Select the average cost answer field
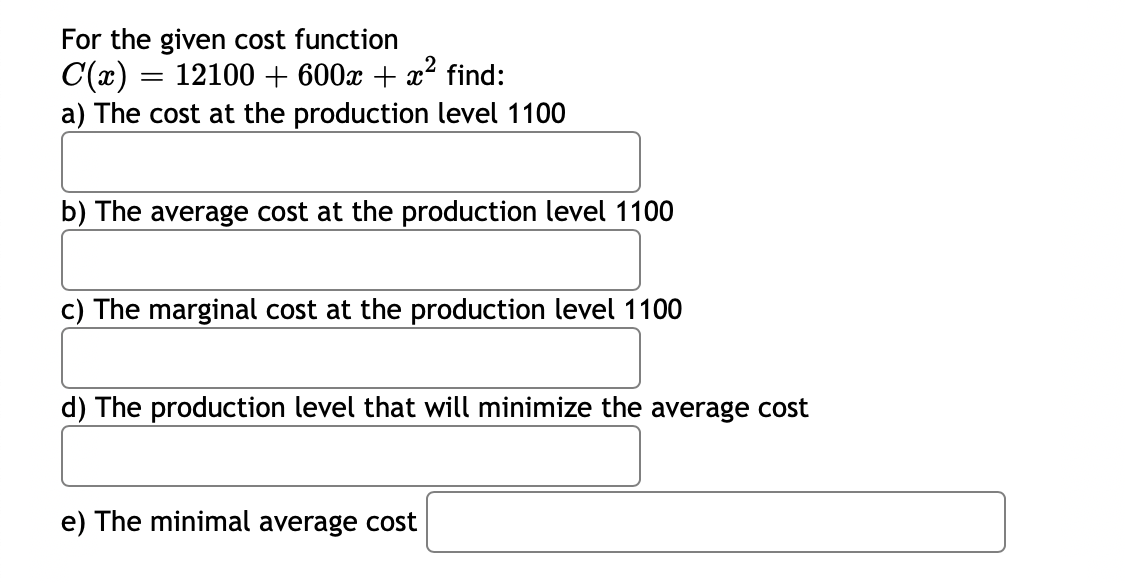 click(x=350, y=260)
